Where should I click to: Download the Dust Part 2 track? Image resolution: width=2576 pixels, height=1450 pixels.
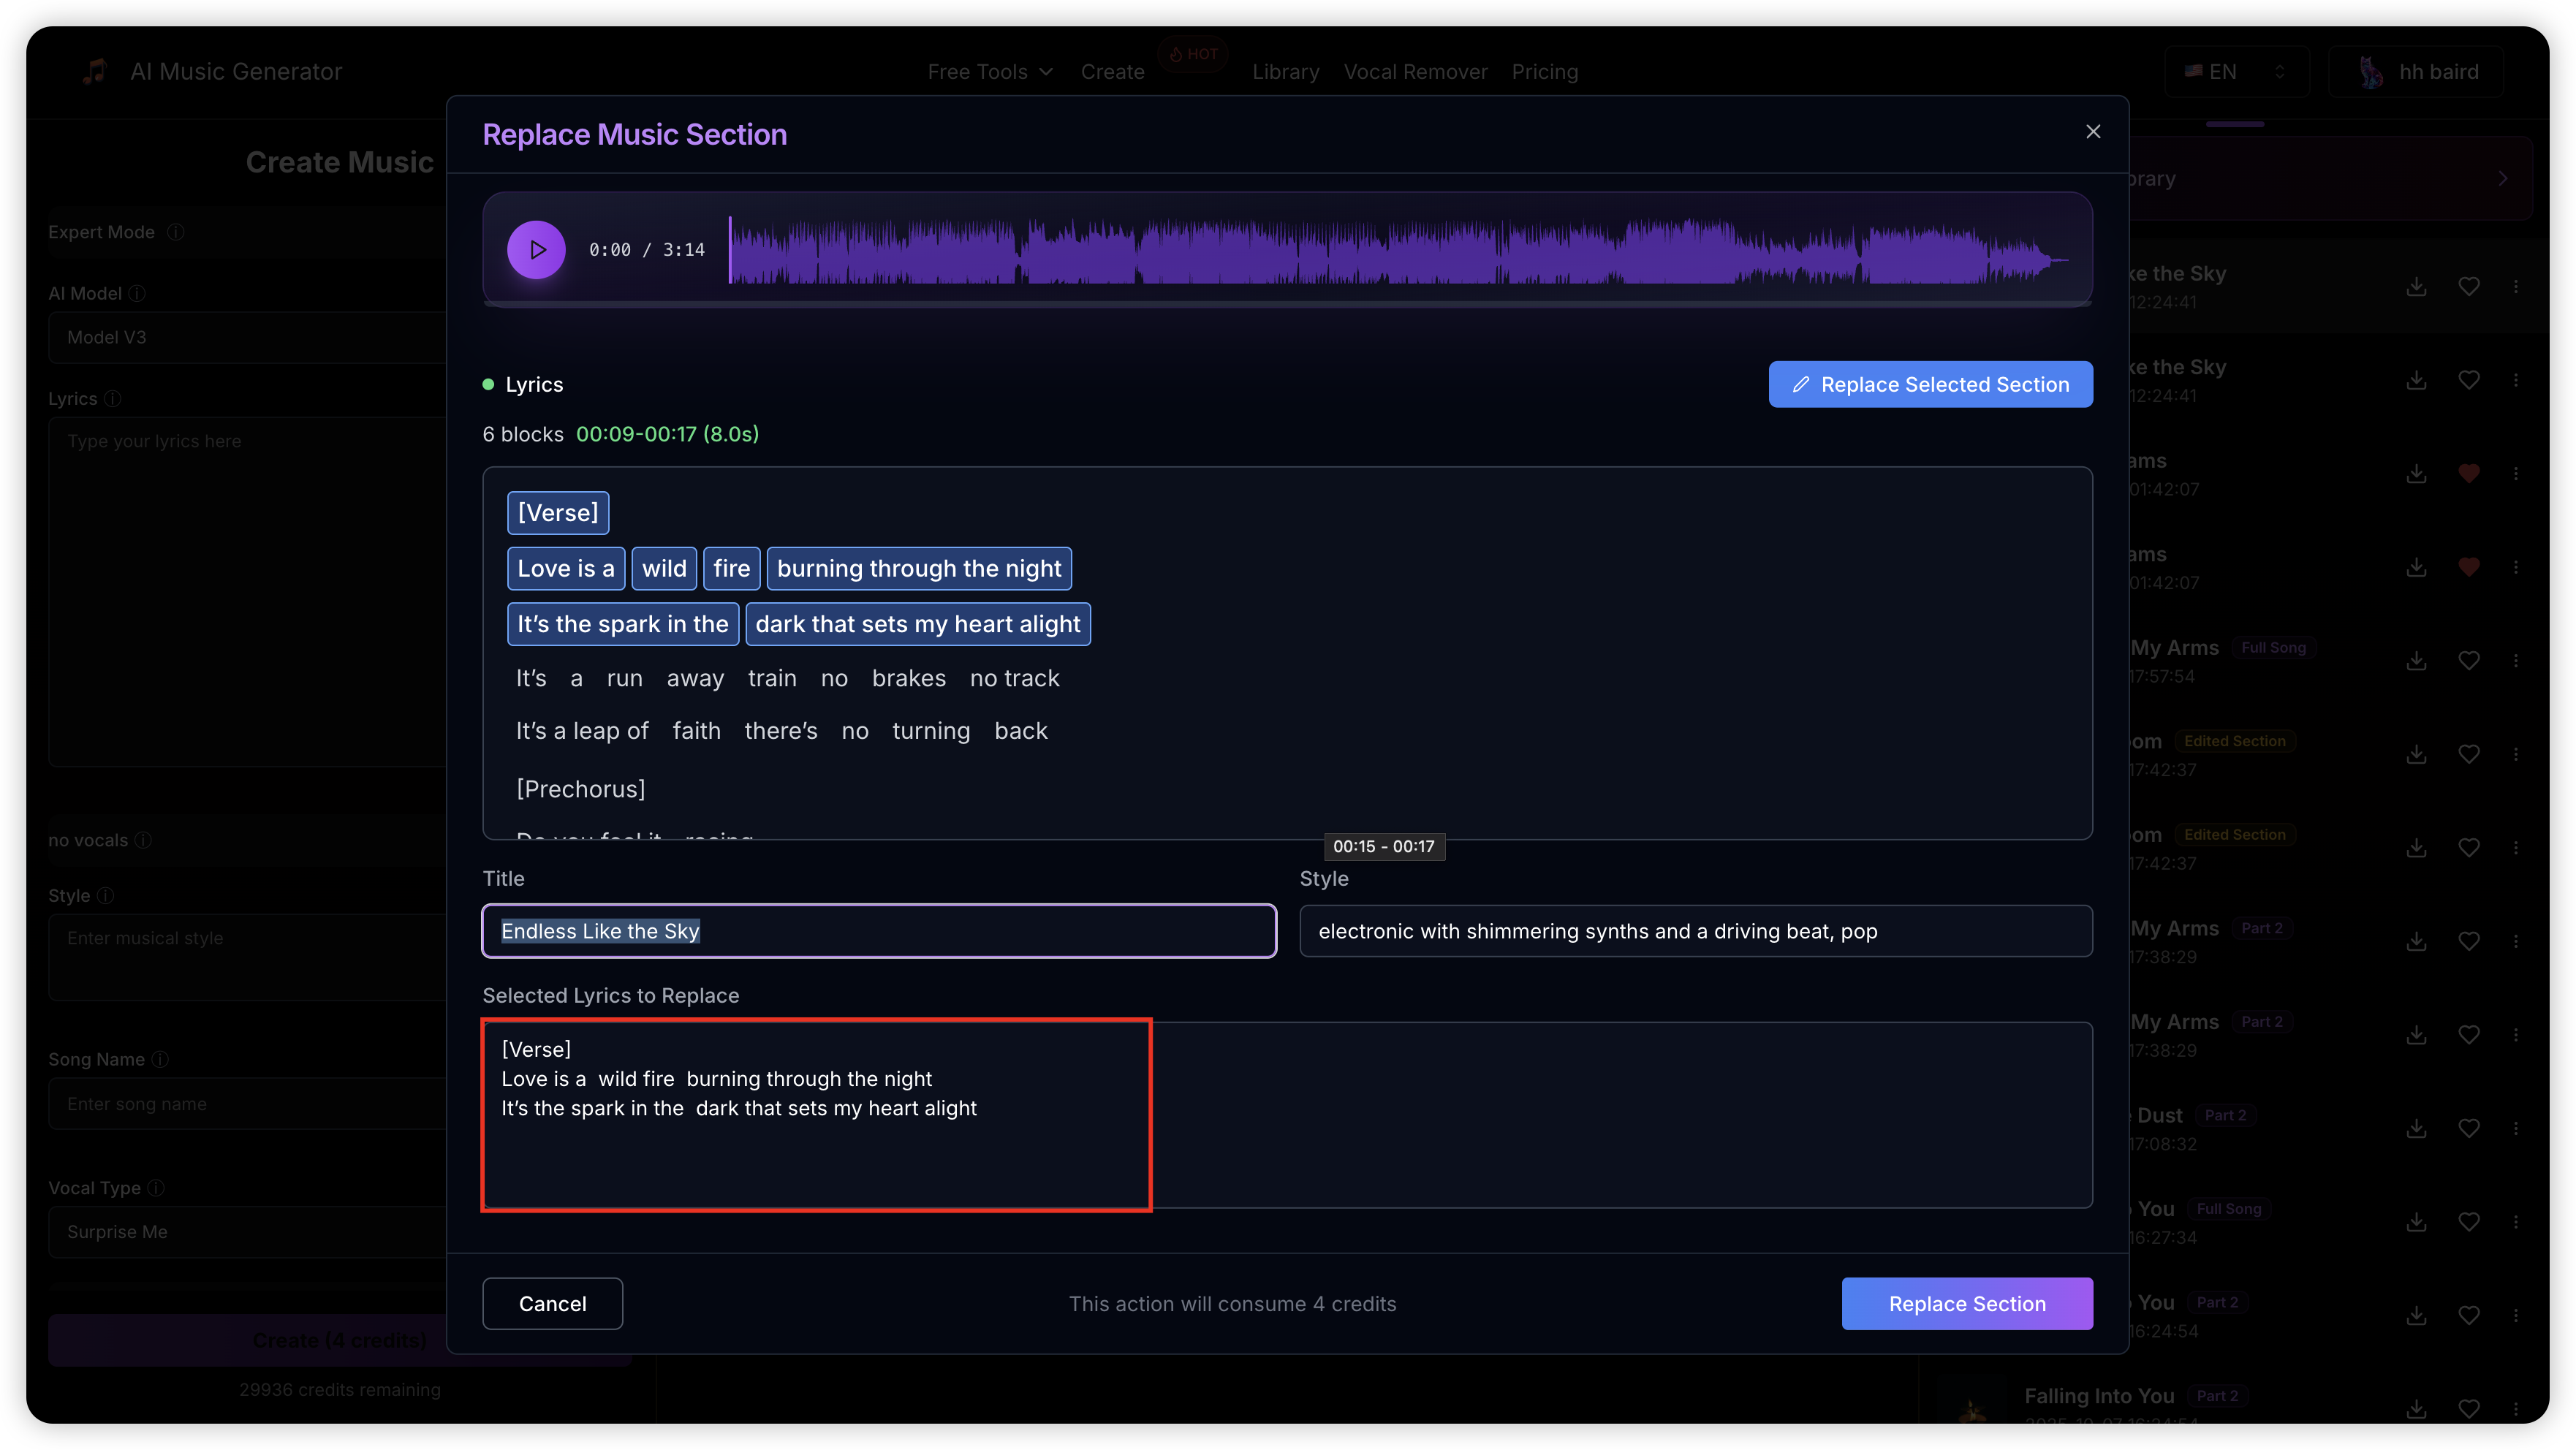[x=2416, y=1128]
